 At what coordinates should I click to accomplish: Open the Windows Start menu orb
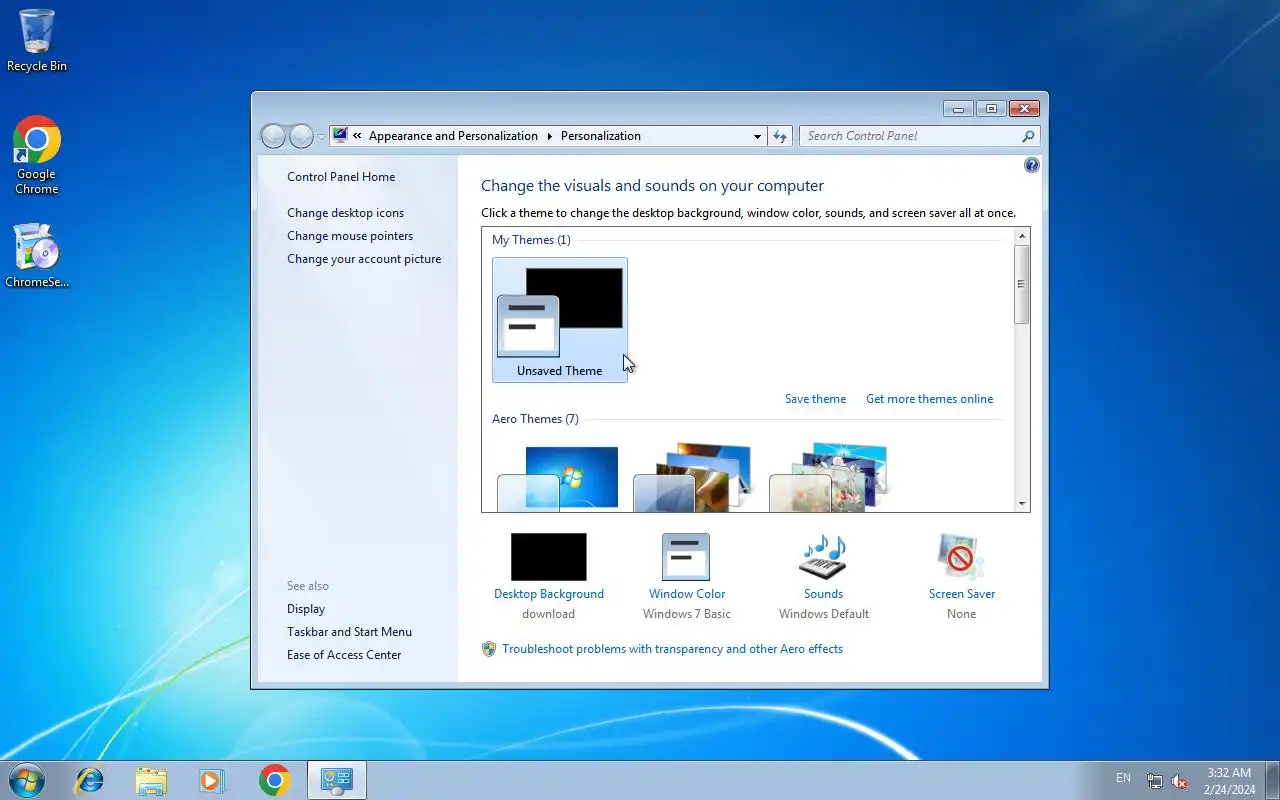26,780
